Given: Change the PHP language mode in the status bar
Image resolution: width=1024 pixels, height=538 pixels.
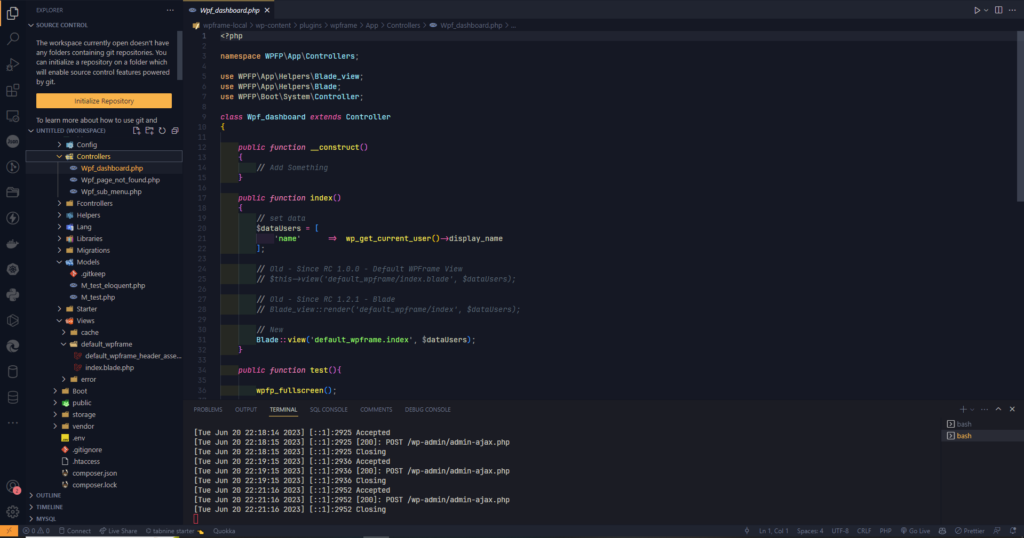Looking at the screenshot, I should tap(886, 531).
